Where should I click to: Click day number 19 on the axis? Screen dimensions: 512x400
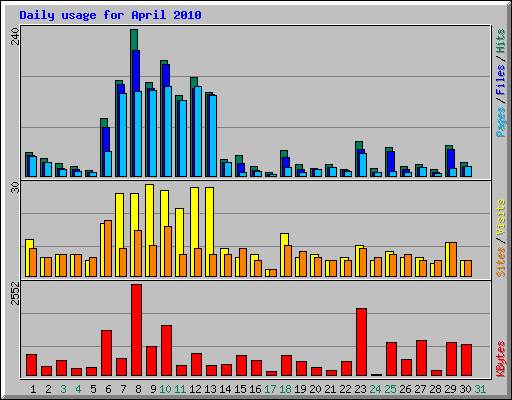point(300,389)
